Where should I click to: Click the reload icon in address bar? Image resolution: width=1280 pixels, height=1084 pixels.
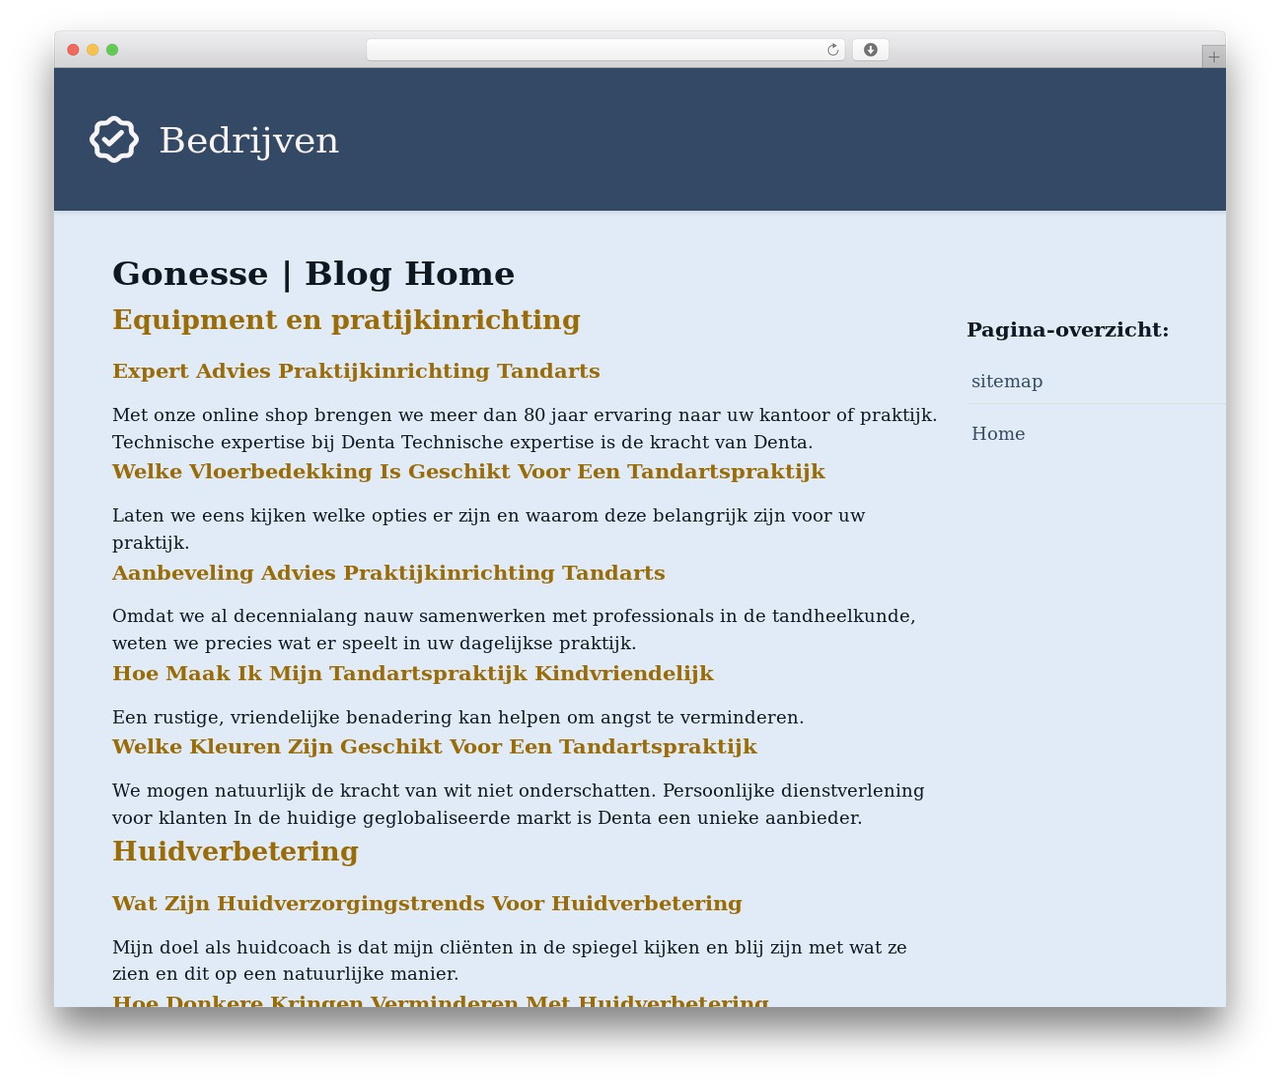click(x=833, y=50)
